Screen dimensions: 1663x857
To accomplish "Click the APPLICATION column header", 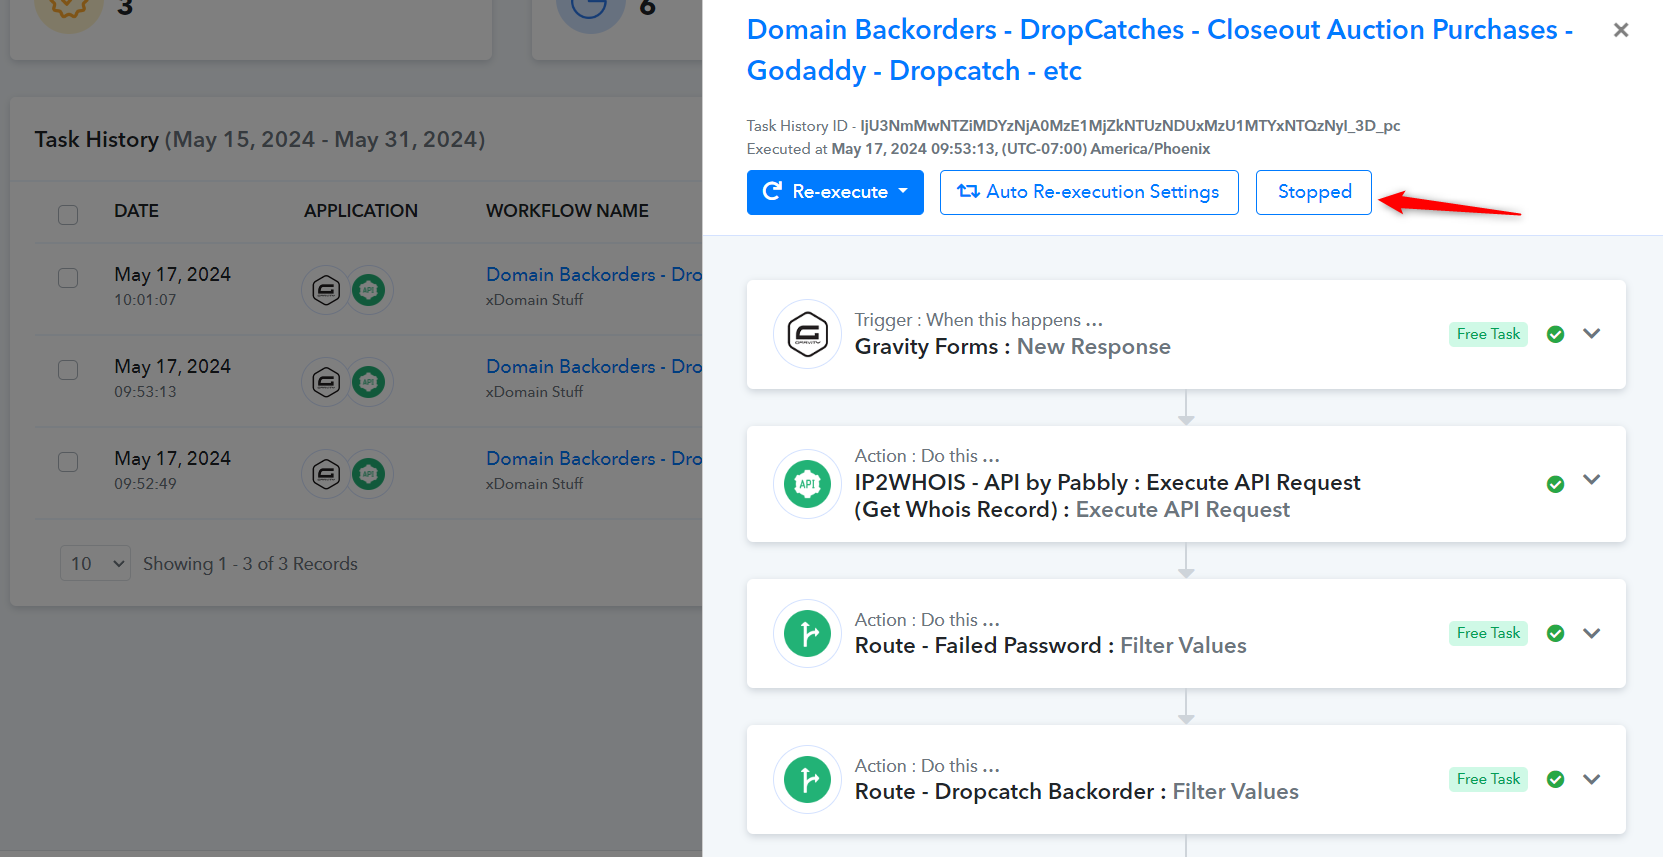I will point(361,211).
